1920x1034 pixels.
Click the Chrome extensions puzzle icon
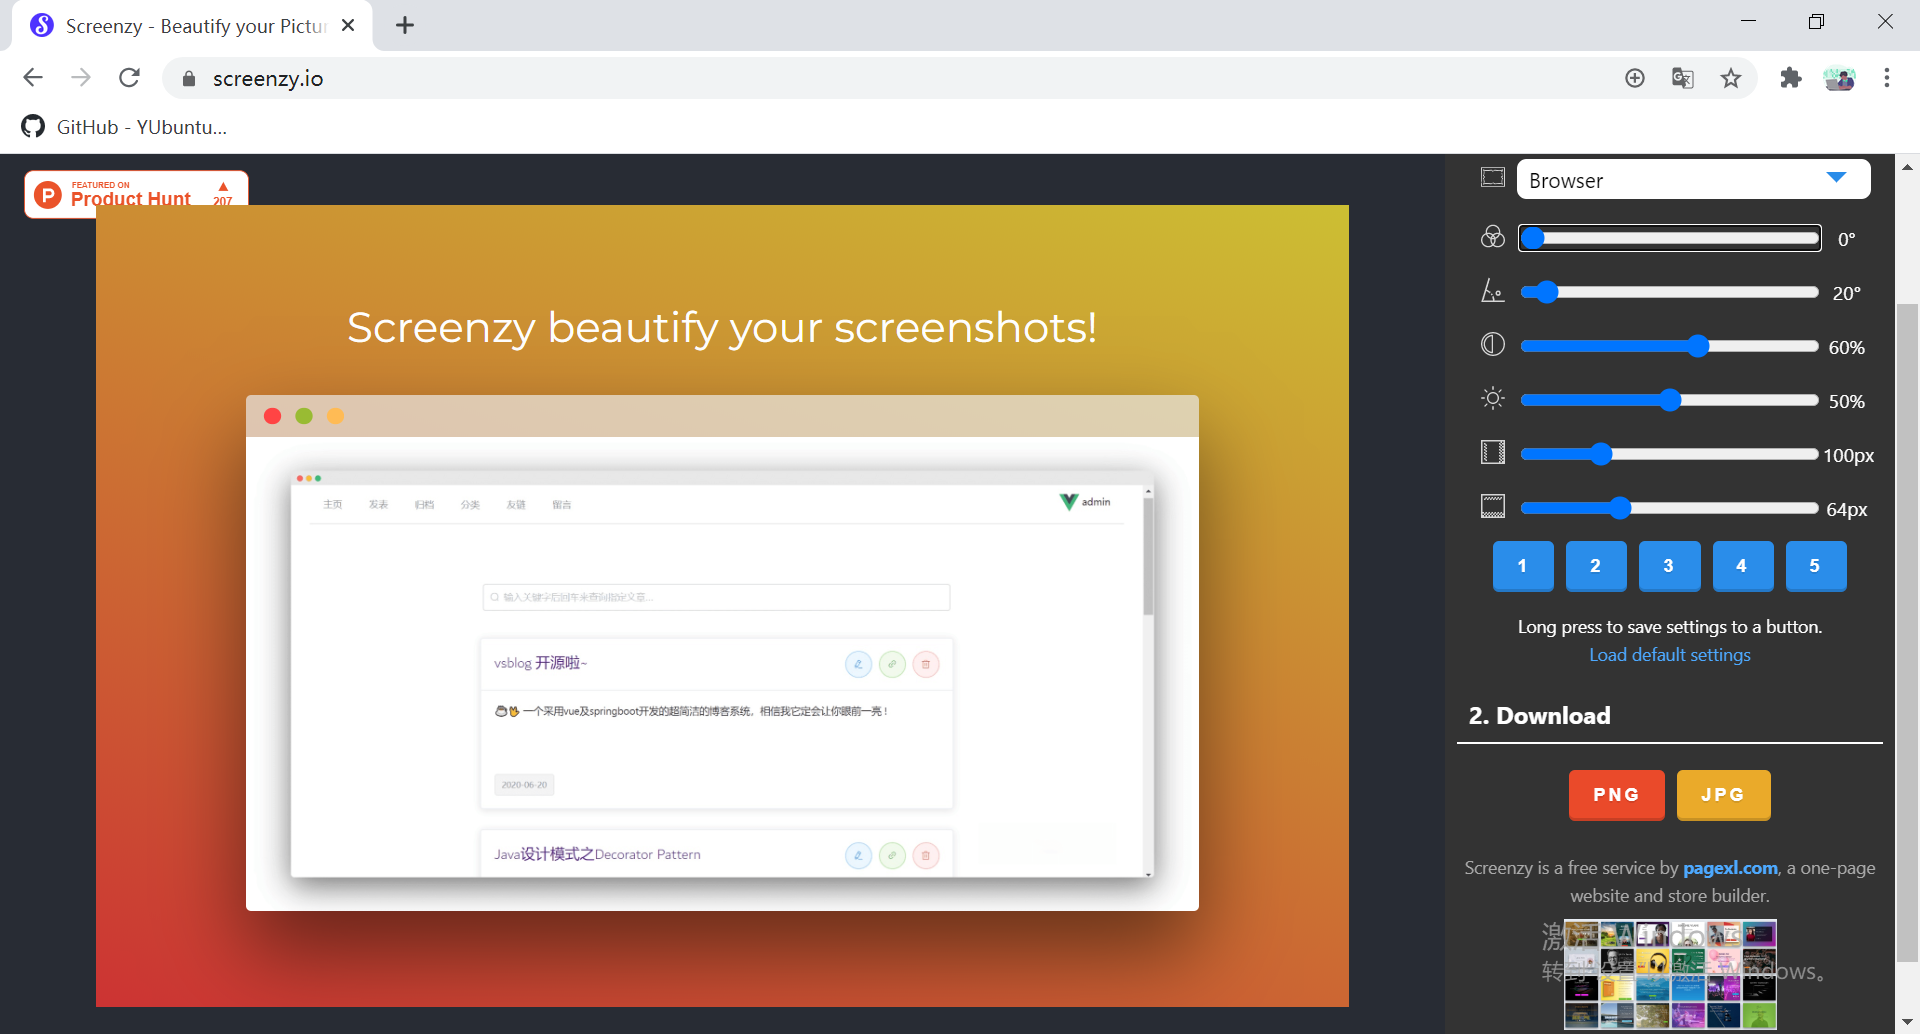click(1790, 78)
